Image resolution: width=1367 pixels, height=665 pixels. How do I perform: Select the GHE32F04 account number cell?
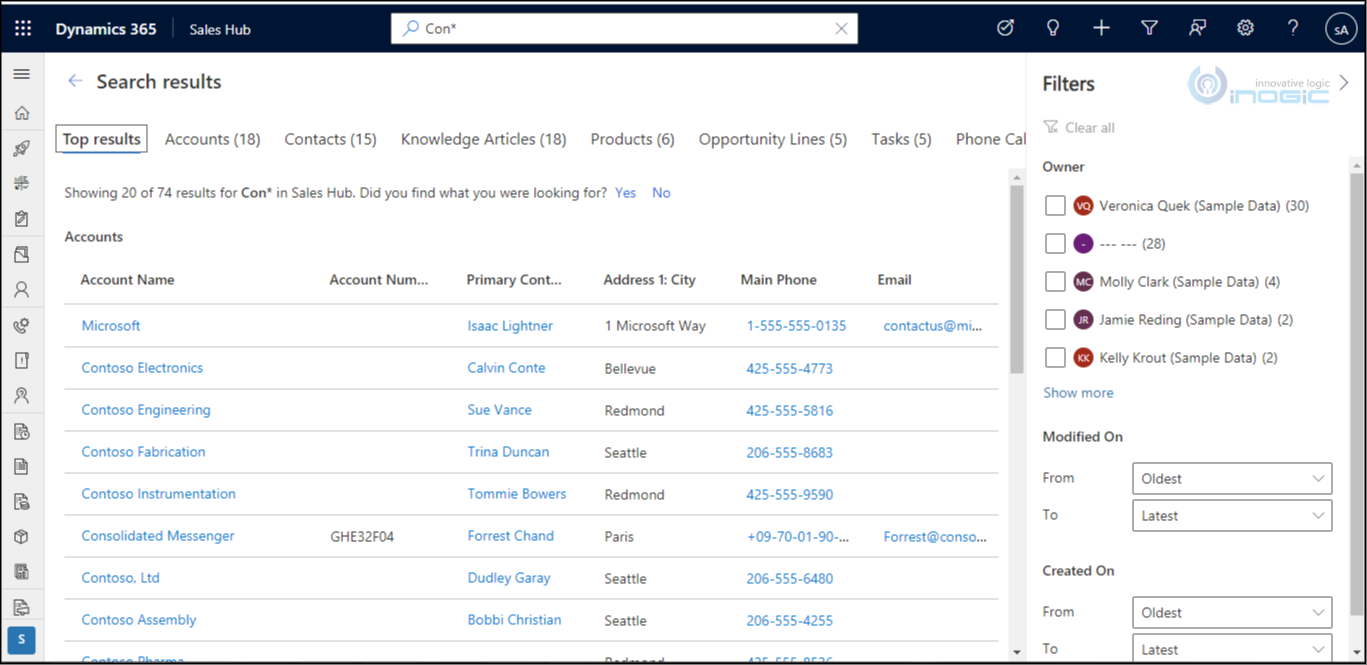(362, 537)
